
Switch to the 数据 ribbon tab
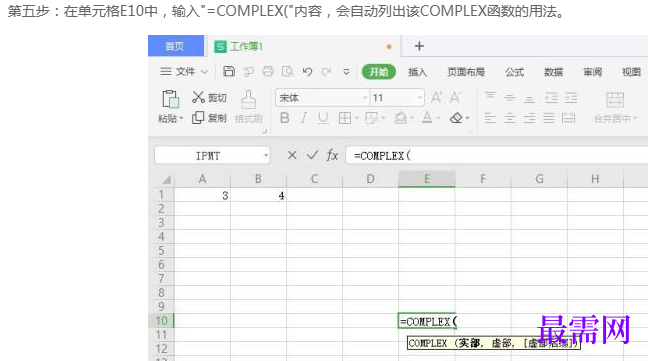tap(553, 72)
